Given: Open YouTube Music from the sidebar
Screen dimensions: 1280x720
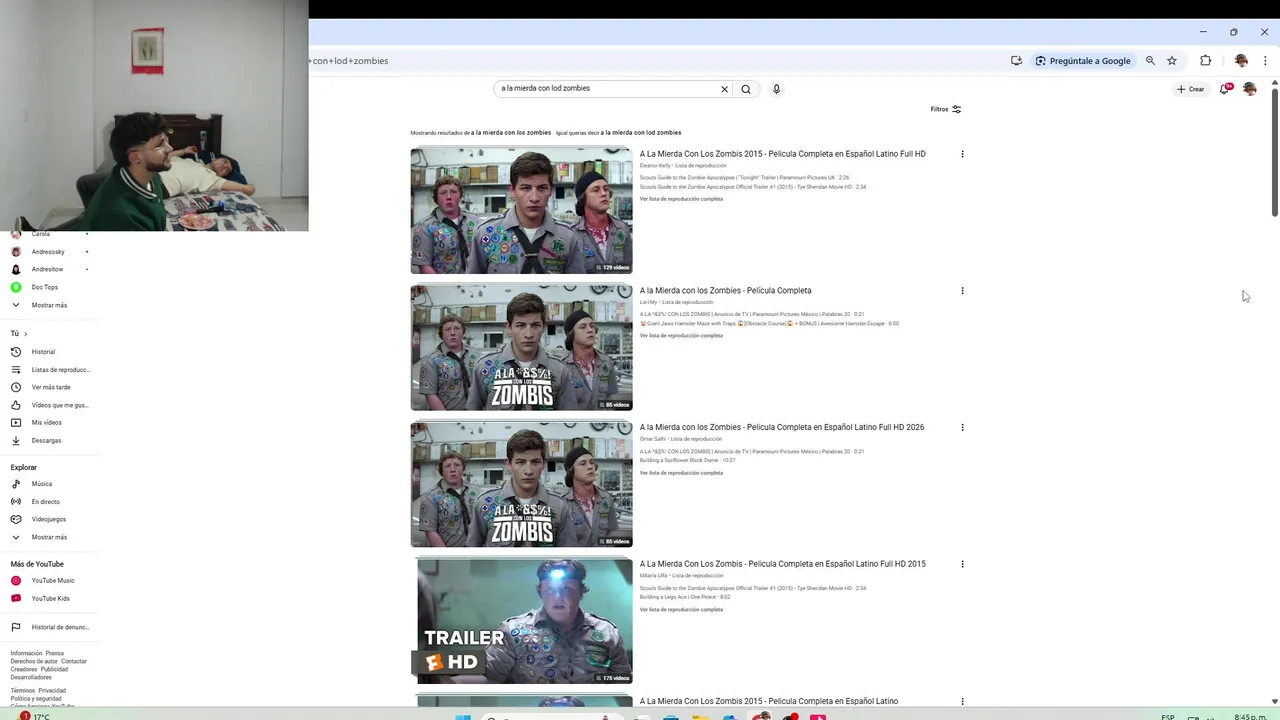Looking at the screenshot, I should click(x=50, y=581).
